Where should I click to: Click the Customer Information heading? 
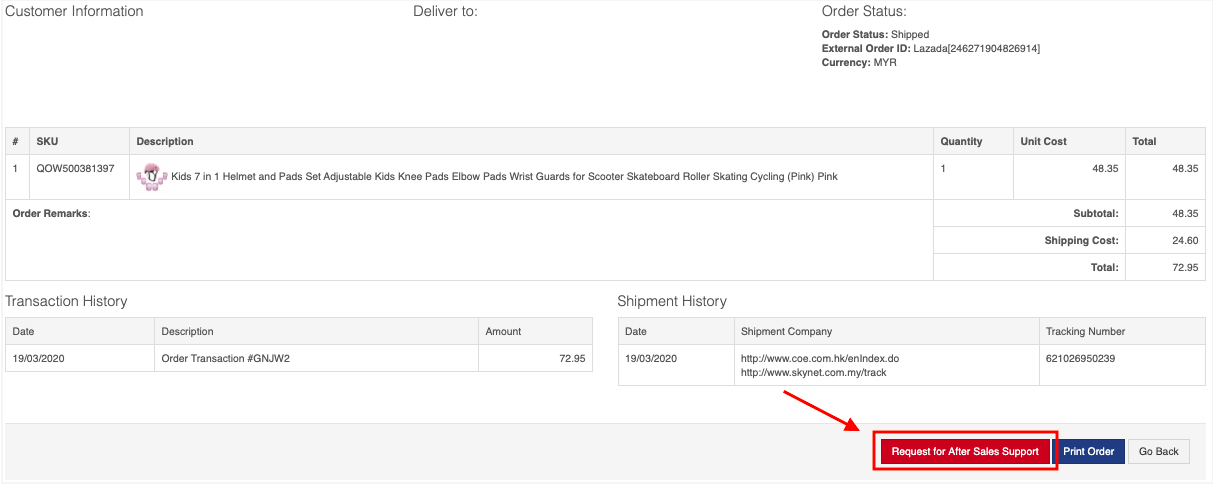point(75,12)
